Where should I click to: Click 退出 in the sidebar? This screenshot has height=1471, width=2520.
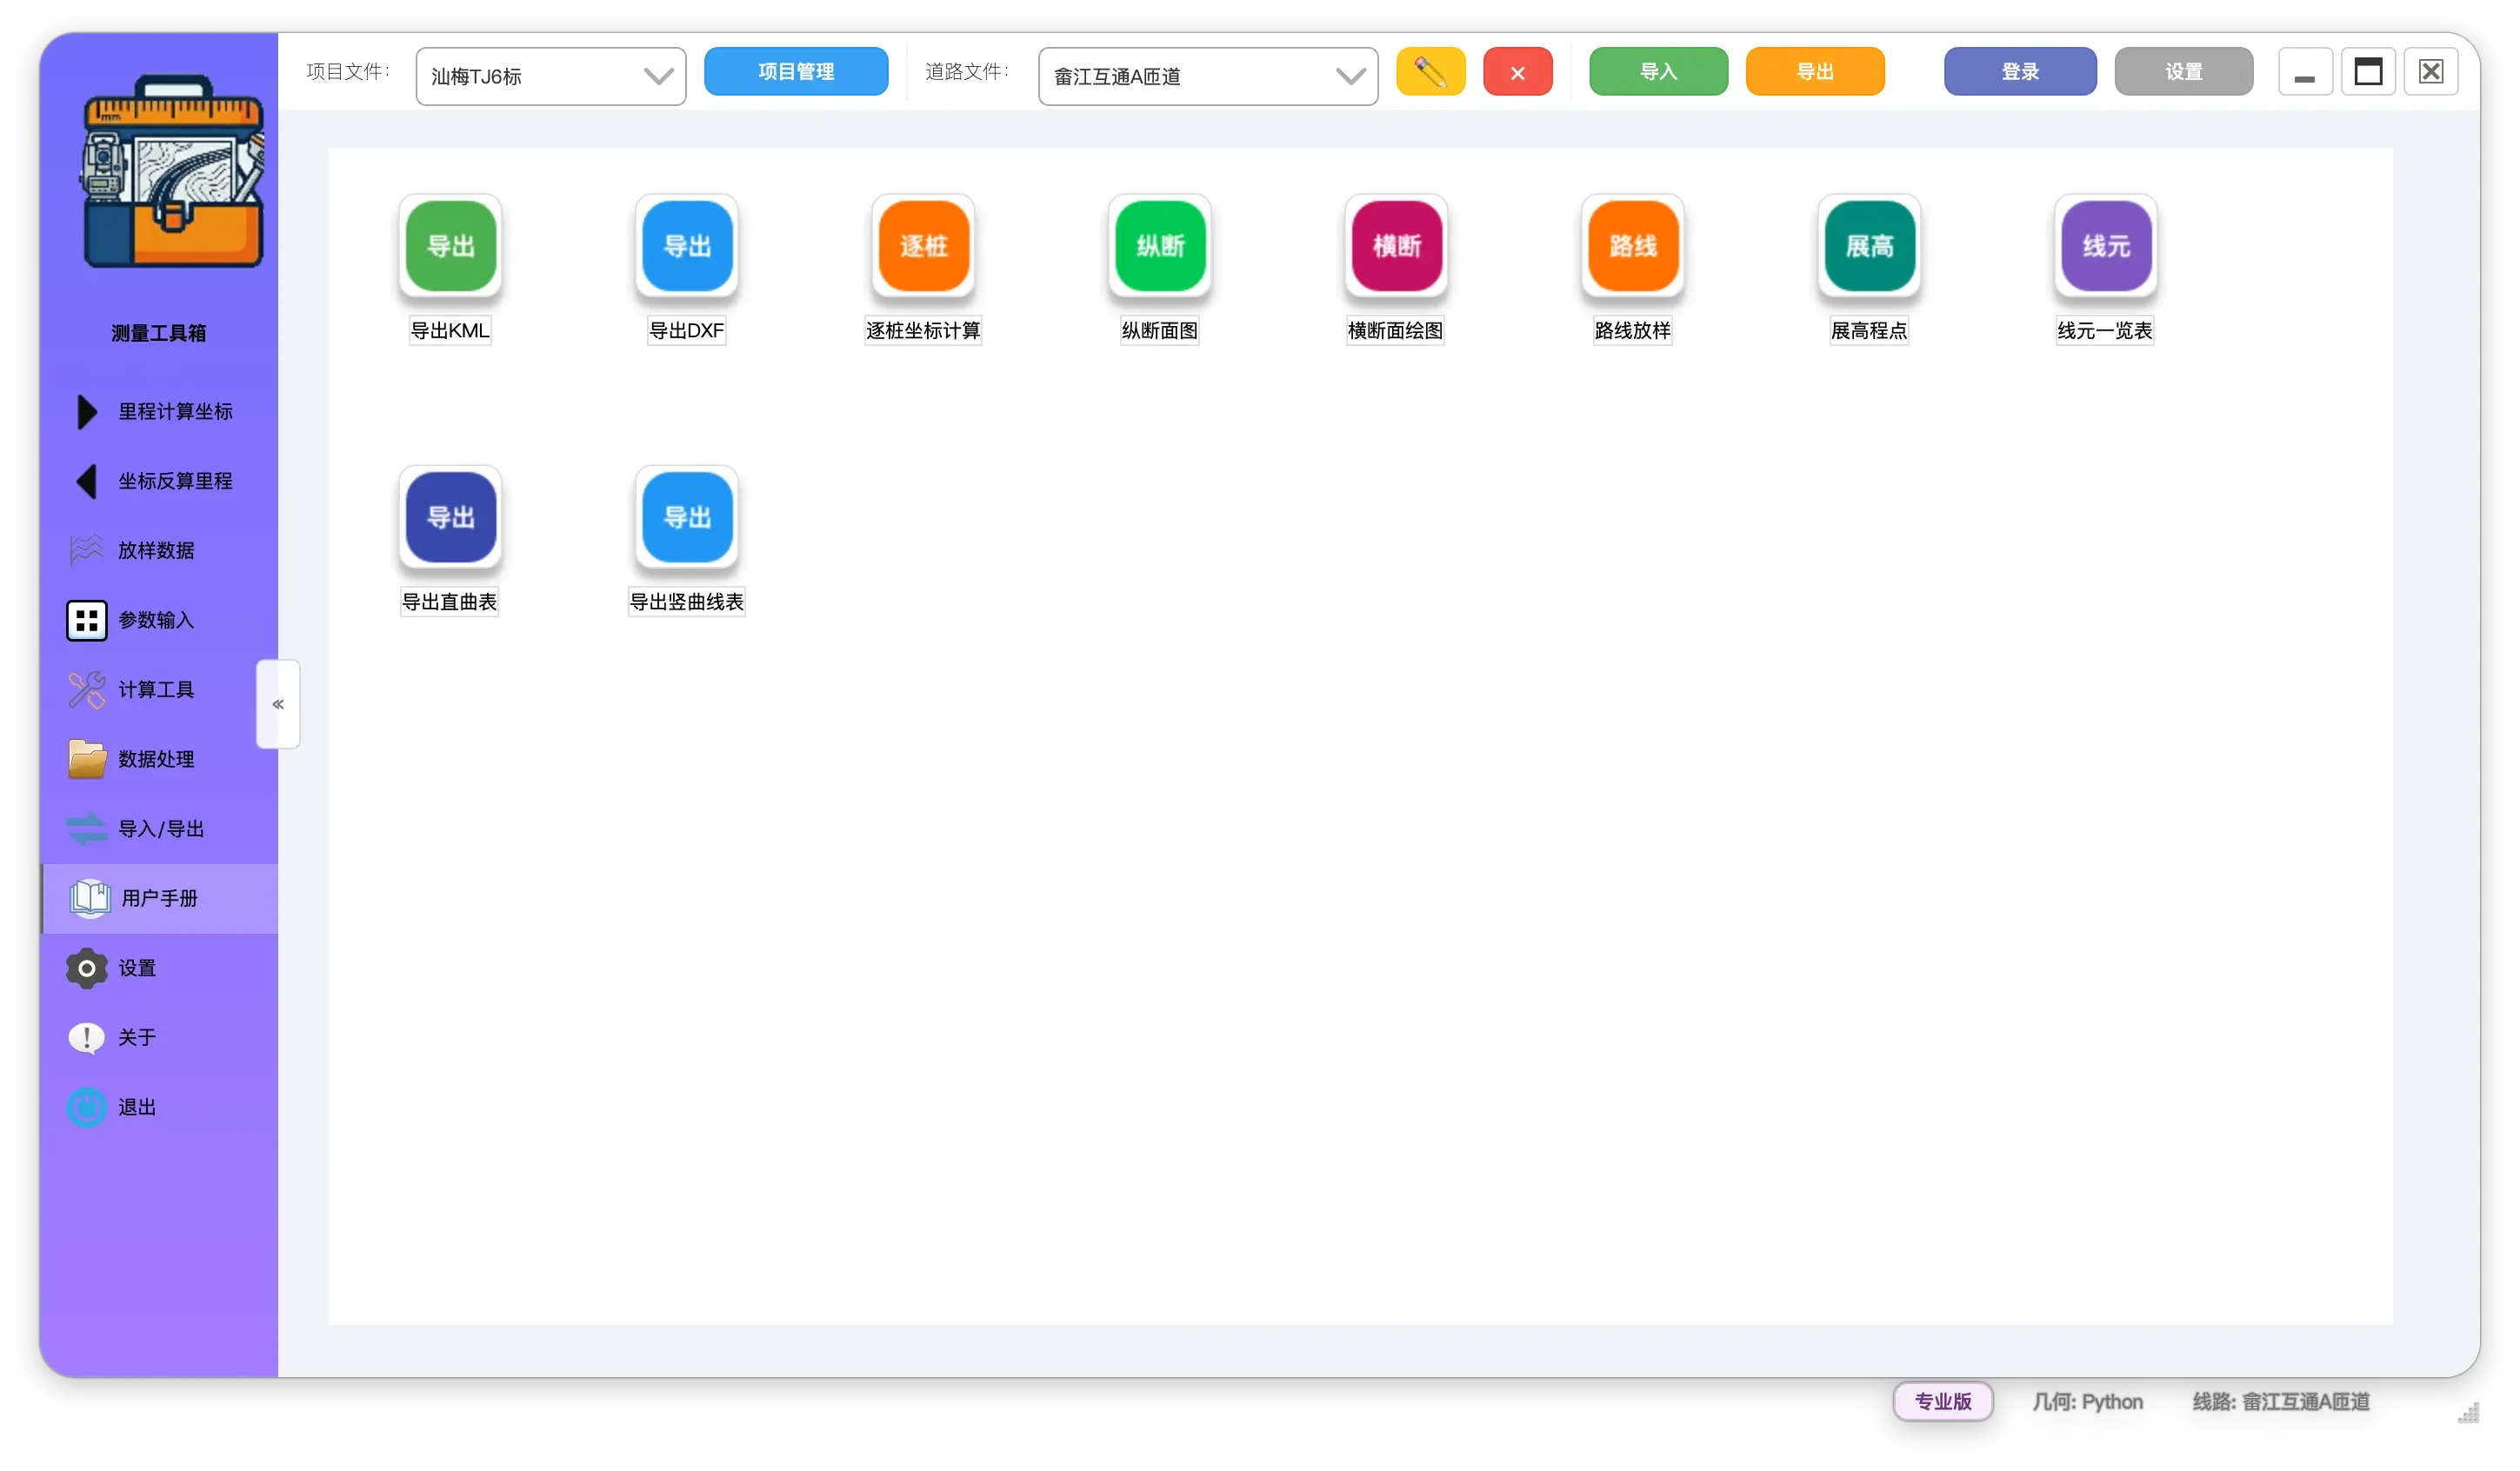click(x=159, y=1107)
